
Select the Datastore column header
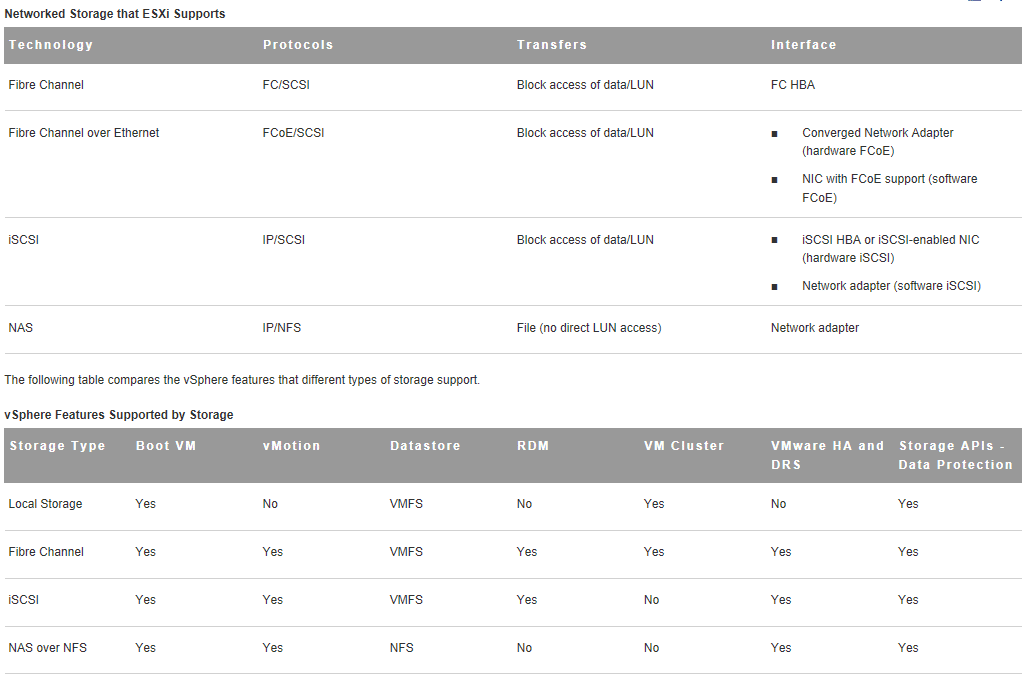(x=425, y=446)
